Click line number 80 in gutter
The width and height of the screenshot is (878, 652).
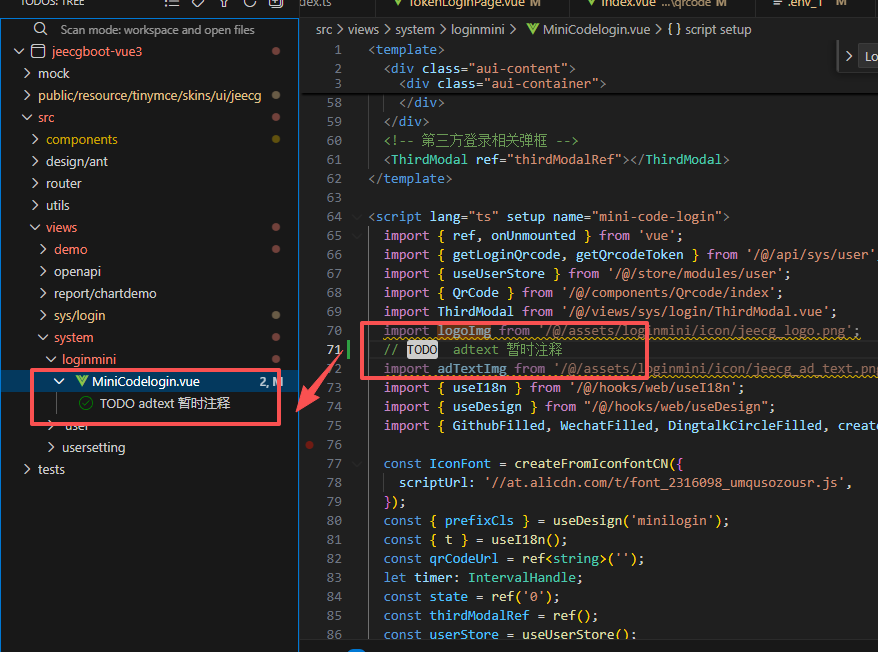pos(334,521)
